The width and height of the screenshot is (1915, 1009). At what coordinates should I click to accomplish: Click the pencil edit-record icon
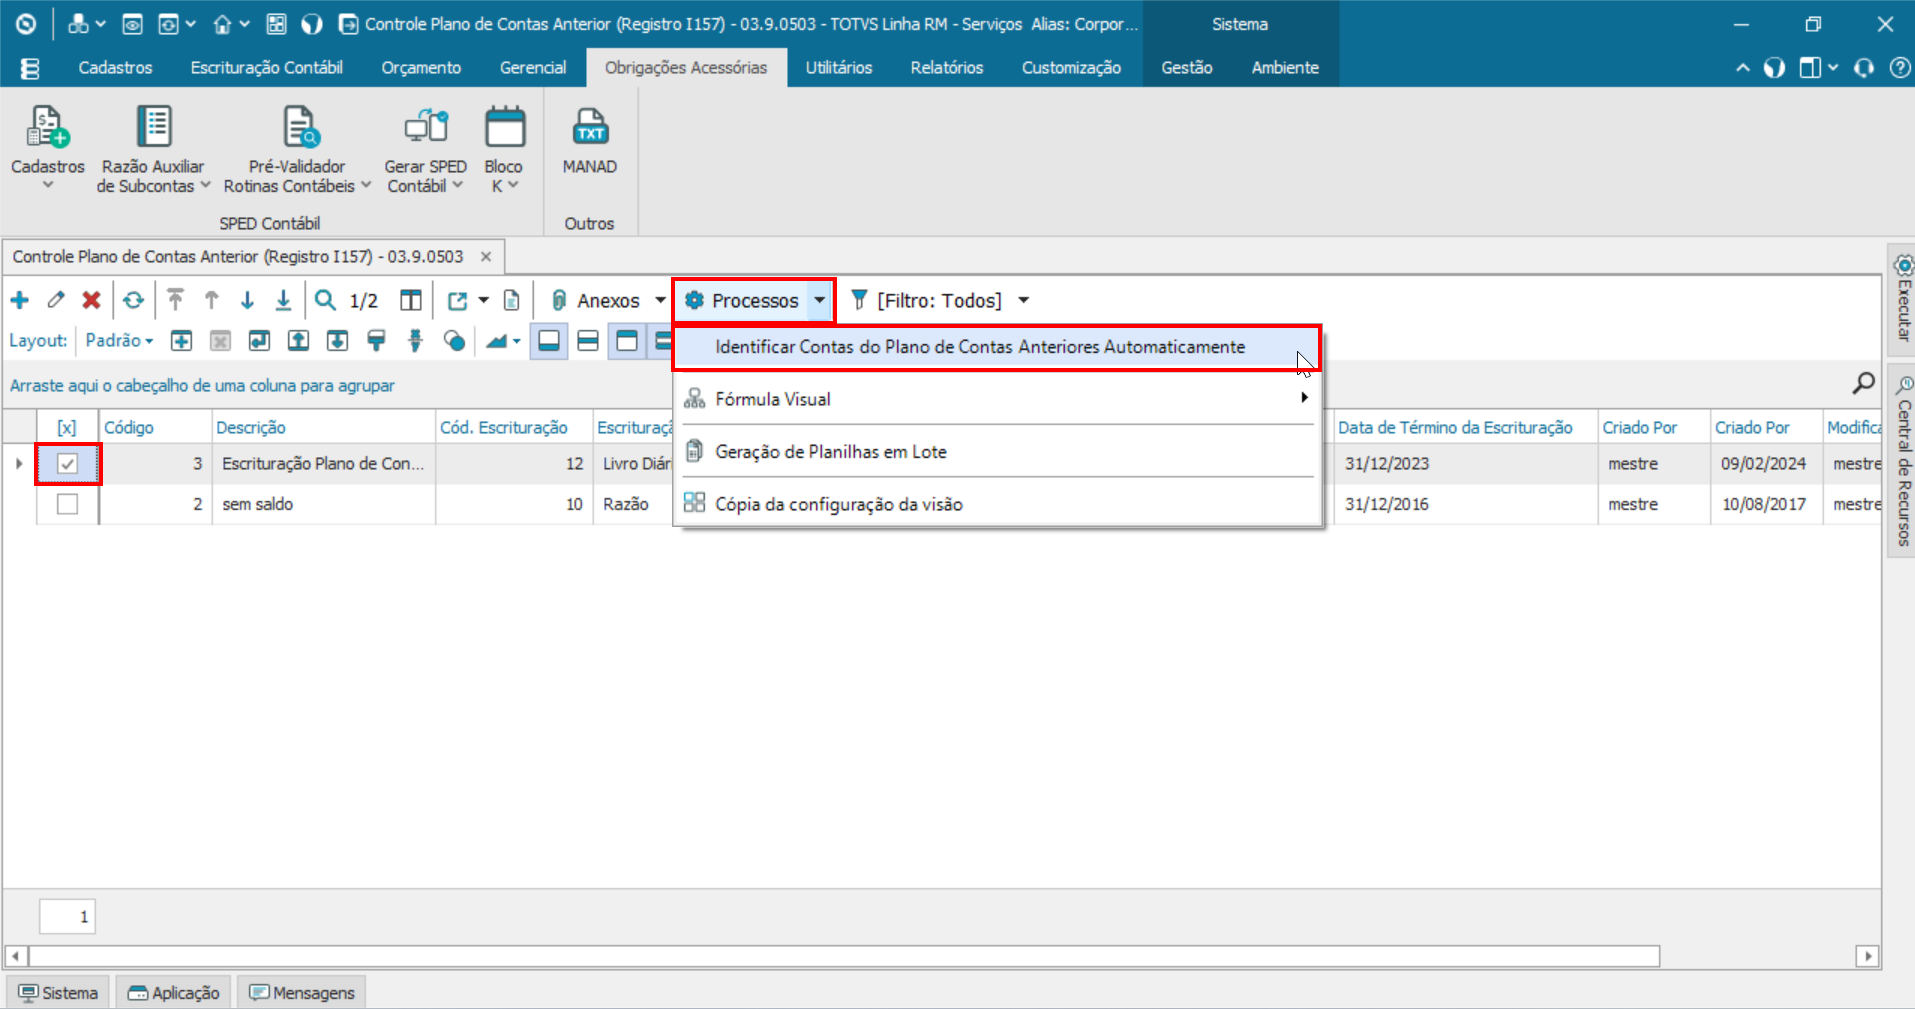click(56, 300)
